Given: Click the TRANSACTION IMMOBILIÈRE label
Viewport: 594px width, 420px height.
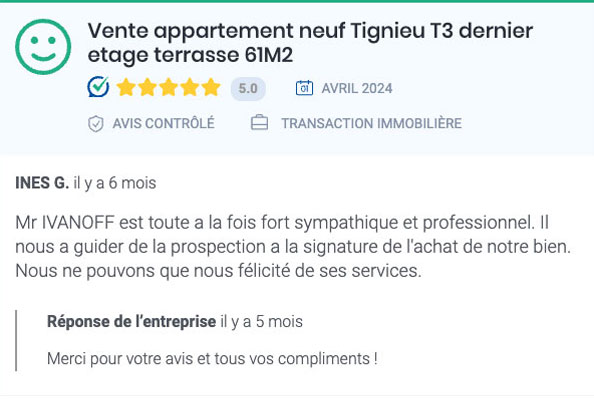Looking at the screenshot, I should (x=371, y=123).
